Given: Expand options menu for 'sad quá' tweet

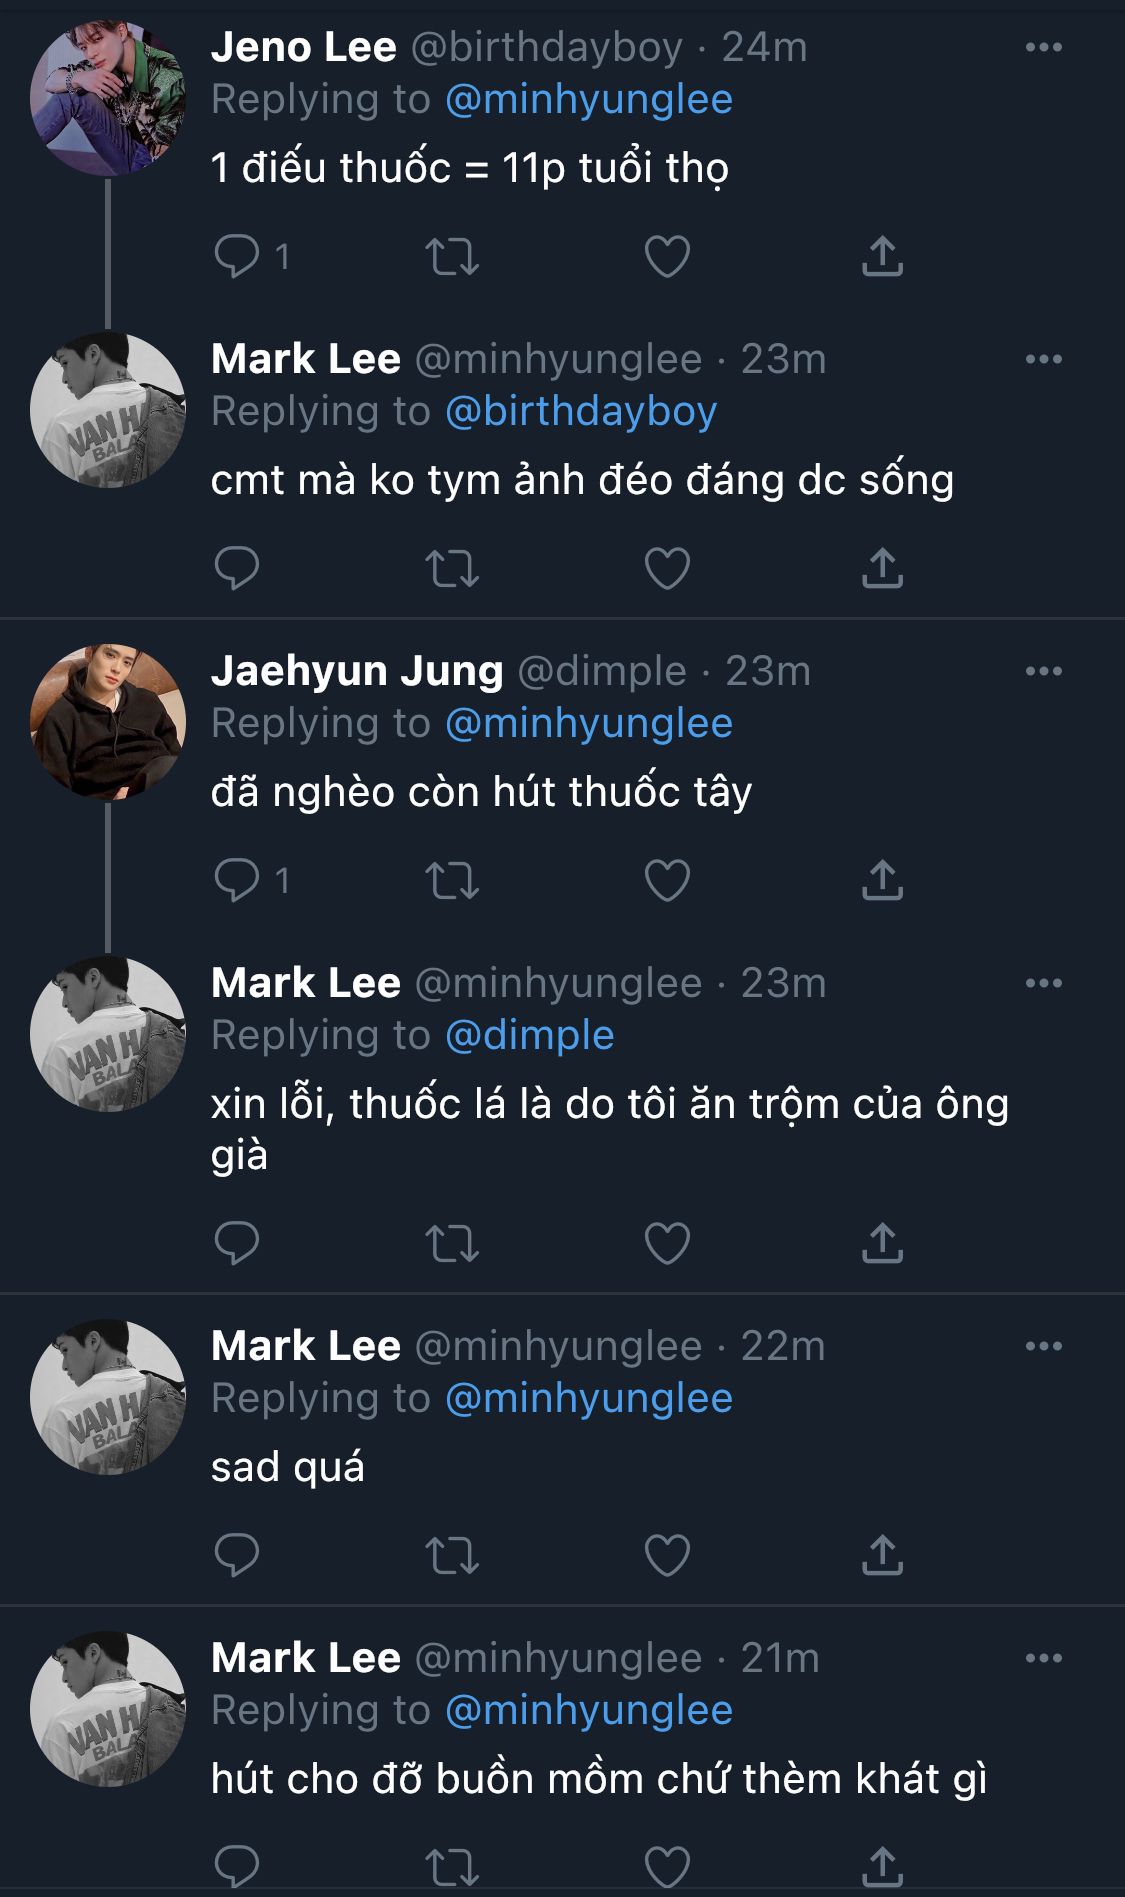Looking at the screenshot, I should click(x=1043, y=1346).
